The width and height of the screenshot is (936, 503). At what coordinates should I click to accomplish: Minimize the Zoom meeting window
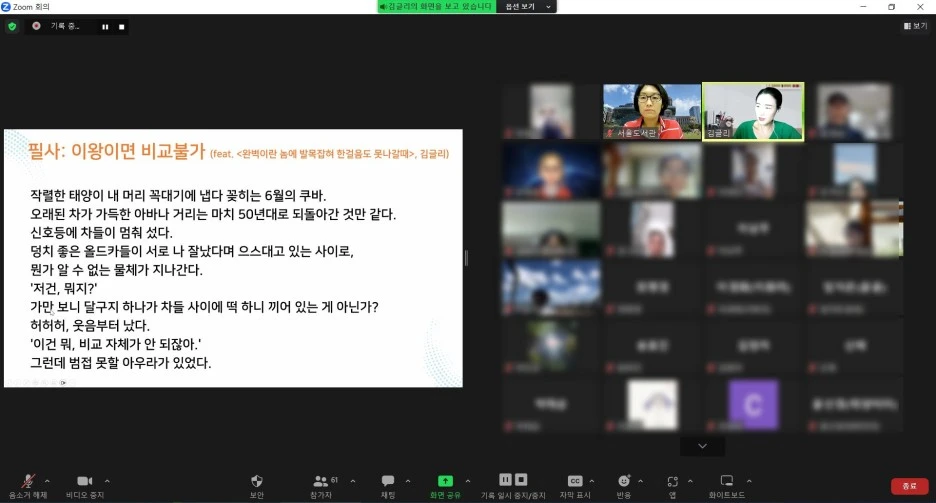click(863, 7)
